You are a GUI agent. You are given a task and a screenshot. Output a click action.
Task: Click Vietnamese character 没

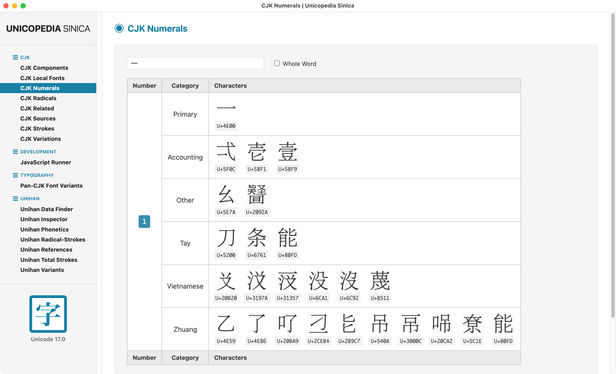pos(318,280)
